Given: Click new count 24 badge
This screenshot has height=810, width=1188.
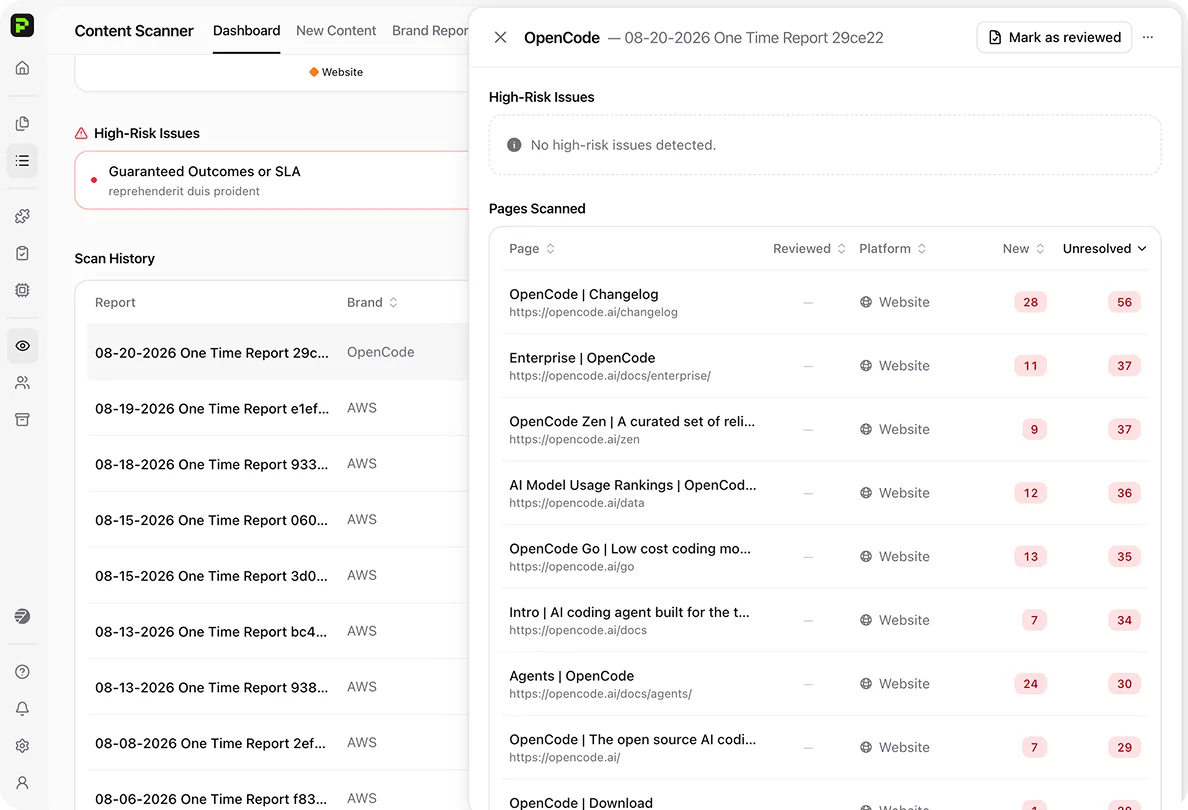Looking at the screenshot, I should (1030, 683).
